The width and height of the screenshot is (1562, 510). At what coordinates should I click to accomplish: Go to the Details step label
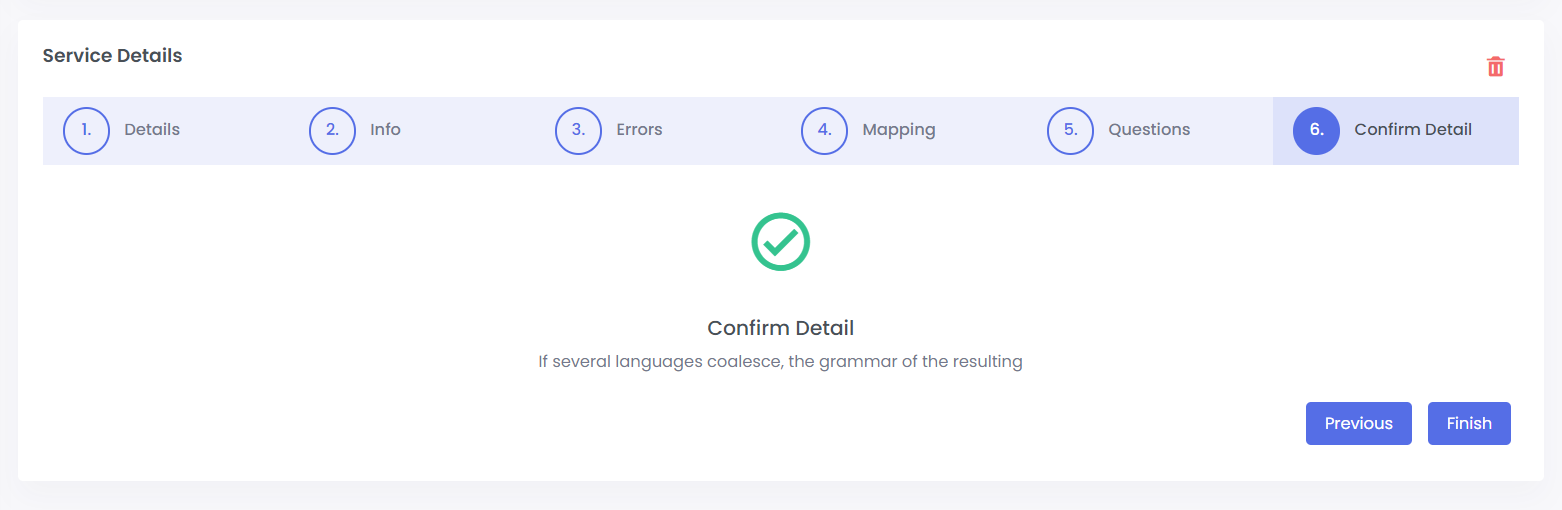coord(152,130)
